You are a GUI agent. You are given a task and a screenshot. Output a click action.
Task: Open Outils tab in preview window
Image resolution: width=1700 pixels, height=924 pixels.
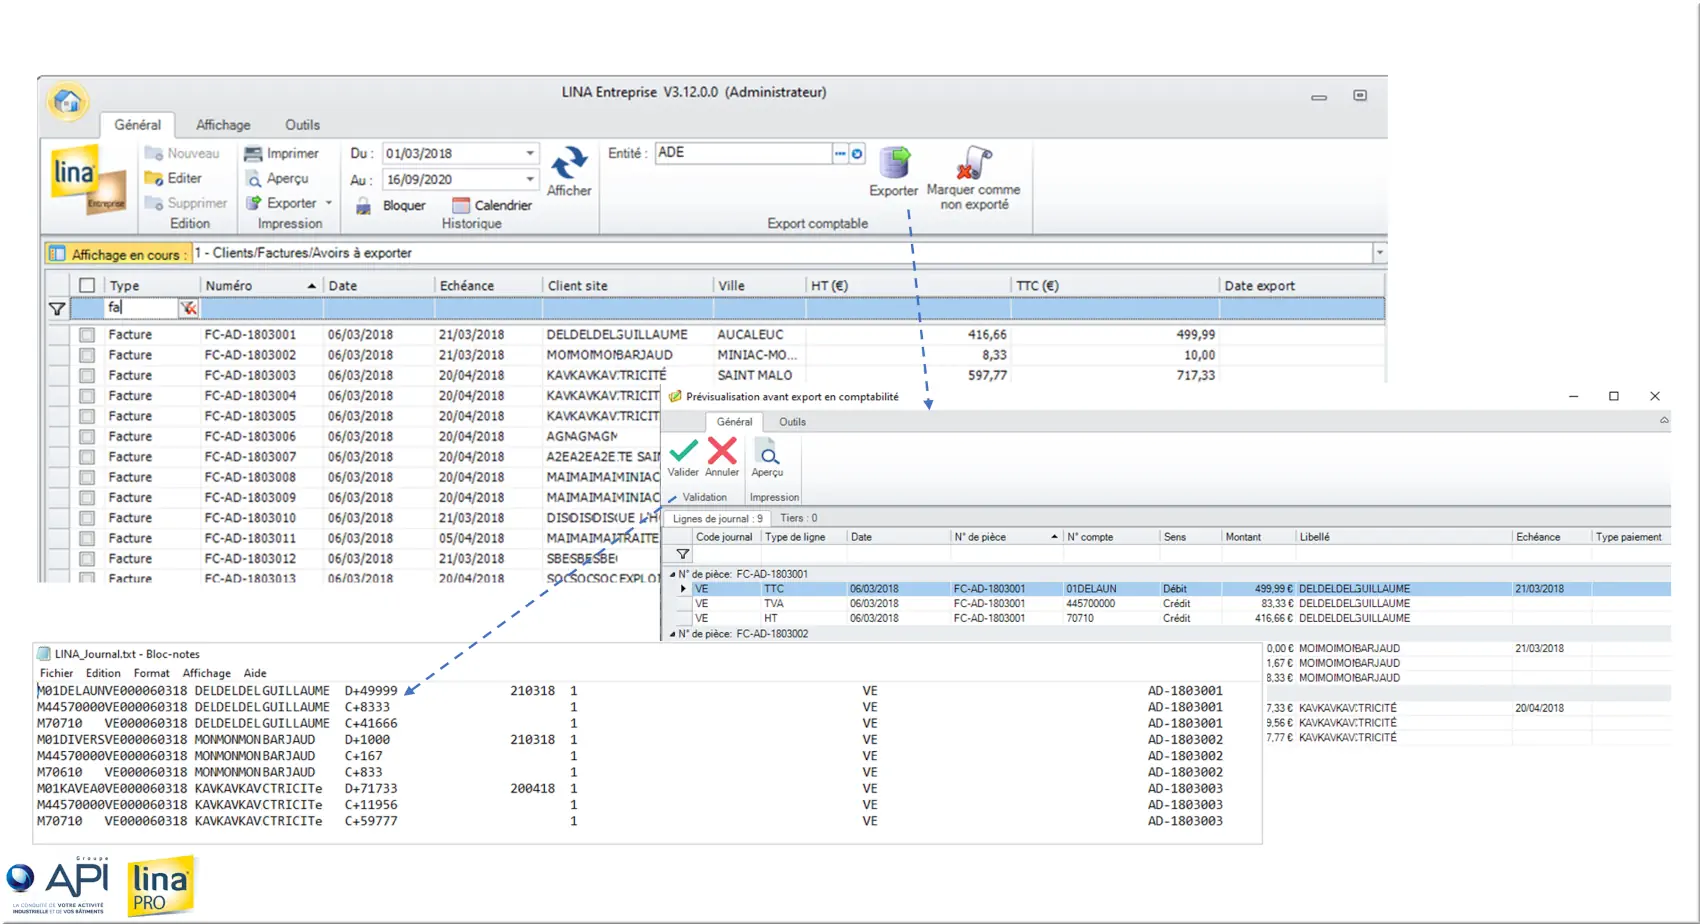click(x=792, y=422)
